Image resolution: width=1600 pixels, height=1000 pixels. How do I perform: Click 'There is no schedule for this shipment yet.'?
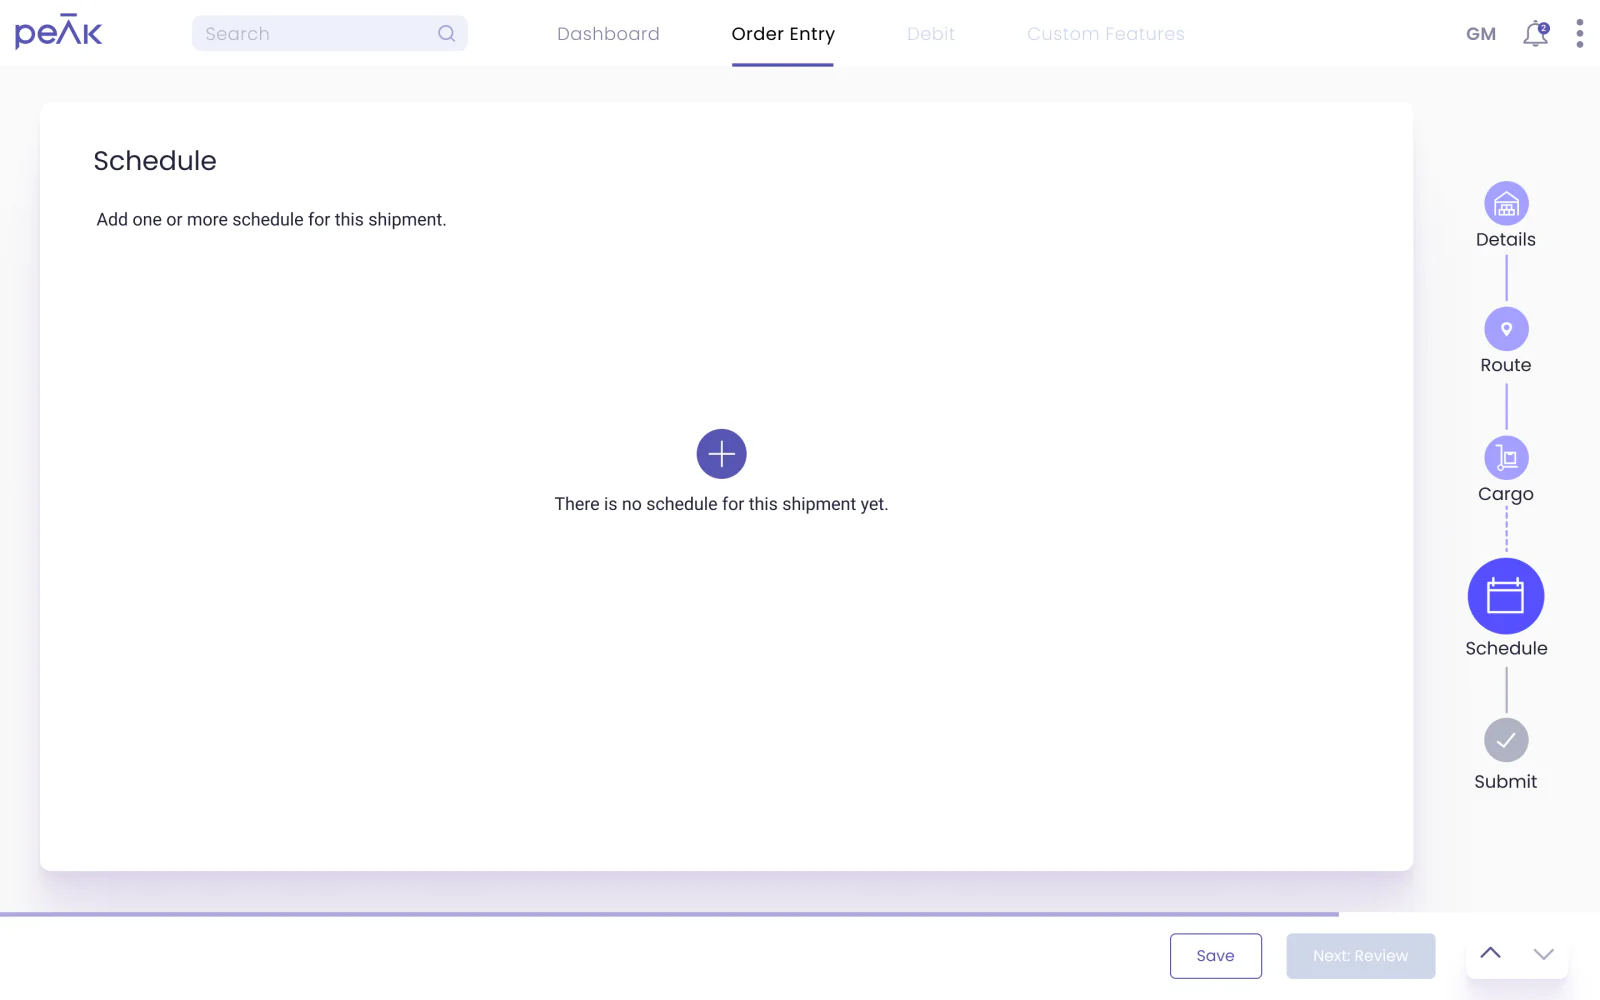point(721,504)
